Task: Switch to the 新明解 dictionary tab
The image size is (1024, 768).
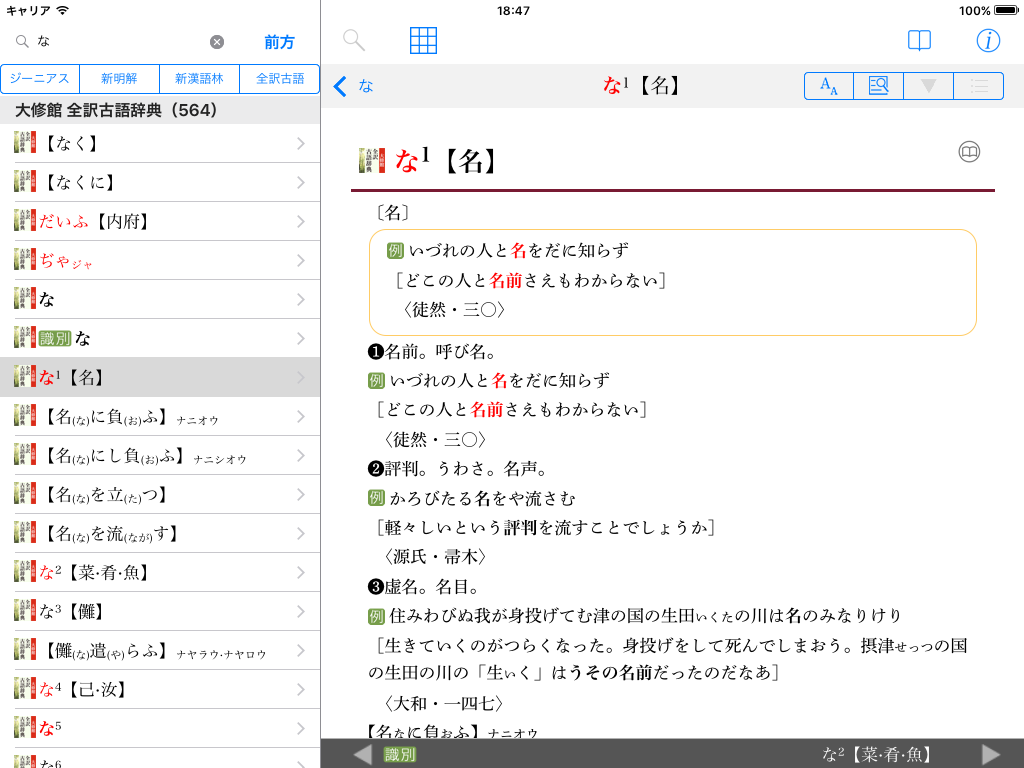Action: 120,79
